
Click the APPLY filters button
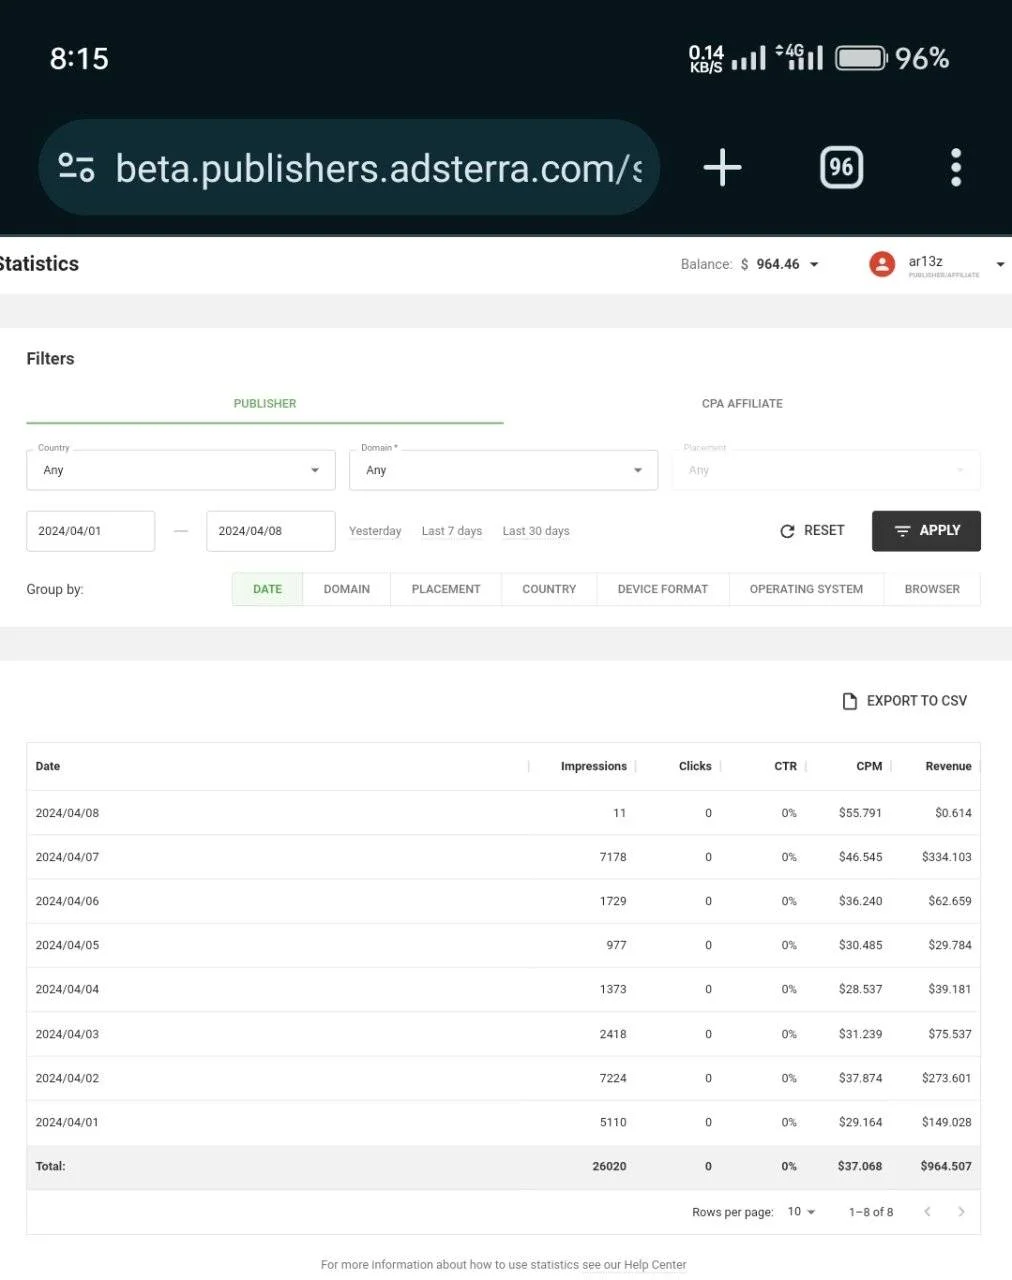tap(926, 531)
